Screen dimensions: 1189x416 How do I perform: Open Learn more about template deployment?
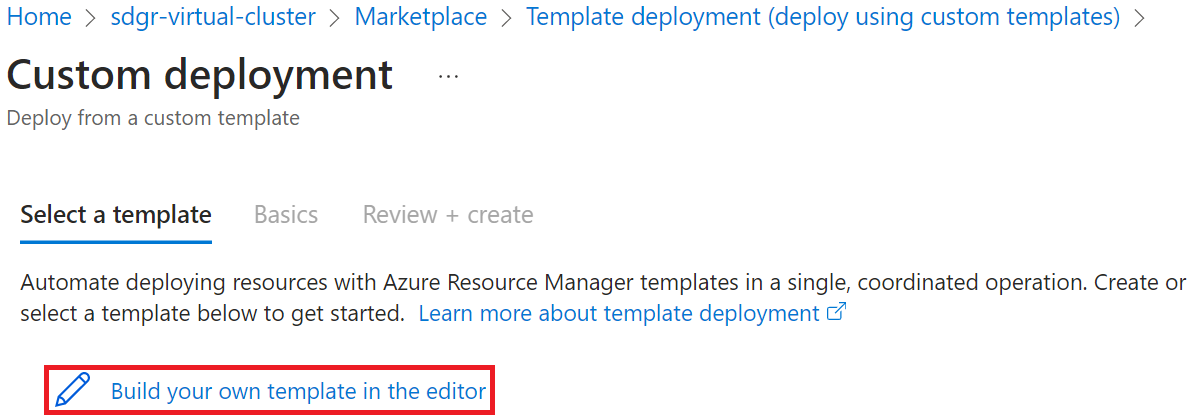[618, 313]
